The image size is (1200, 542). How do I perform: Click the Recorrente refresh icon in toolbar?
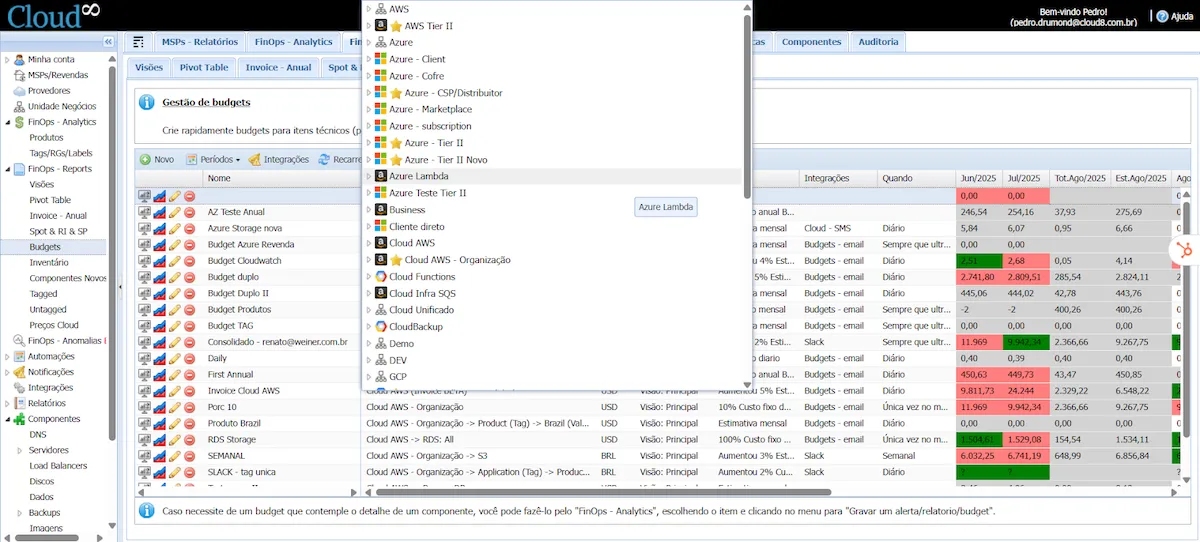coord(324,160)
